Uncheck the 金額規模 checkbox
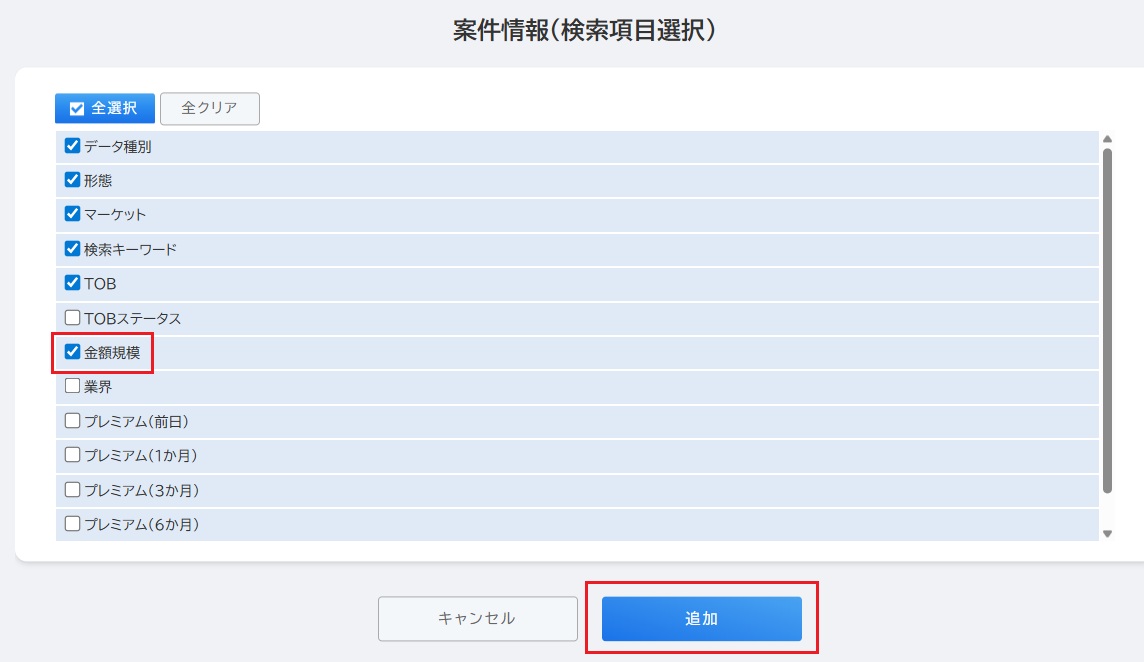1144x662 pixels. tap(72, 352)
